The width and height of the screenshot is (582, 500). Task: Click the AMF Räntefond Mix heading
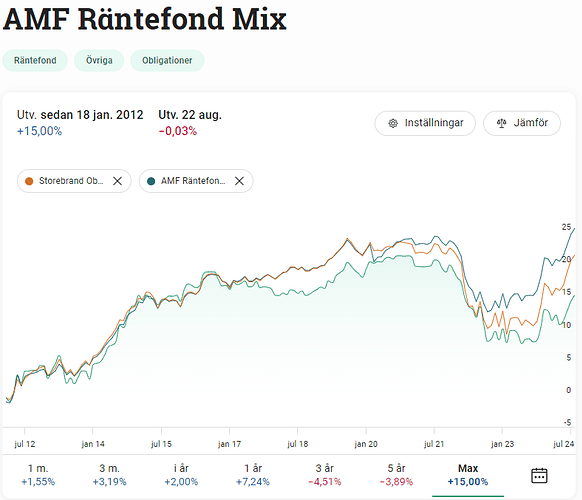point(145,19)
